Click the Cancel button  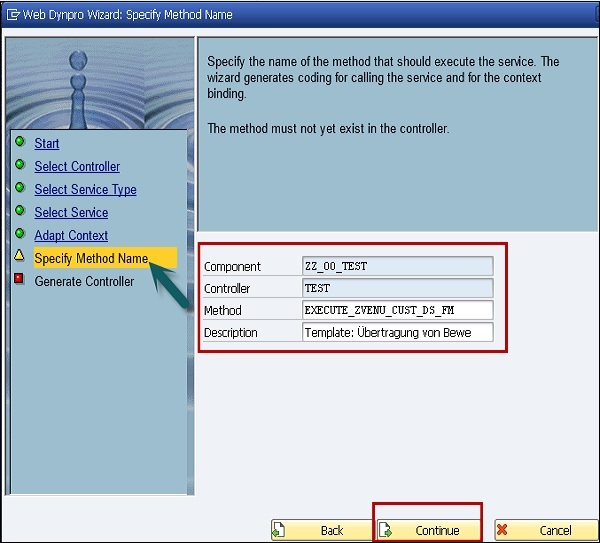click(546, 530)
